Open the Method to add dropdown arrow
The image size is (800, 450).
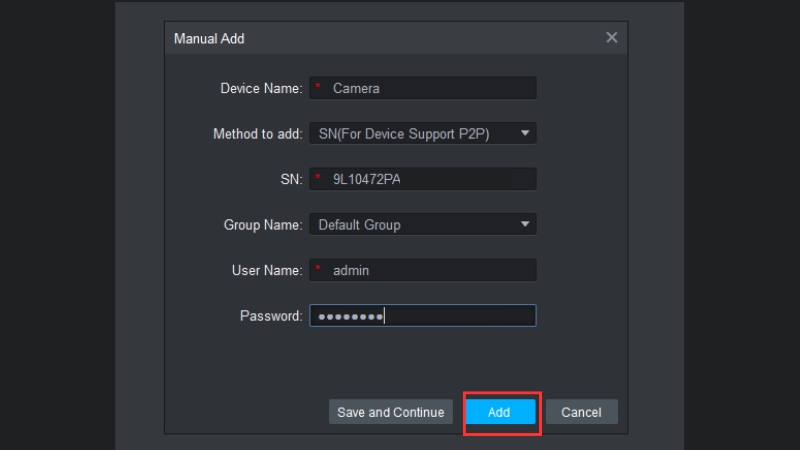point(525,133)
